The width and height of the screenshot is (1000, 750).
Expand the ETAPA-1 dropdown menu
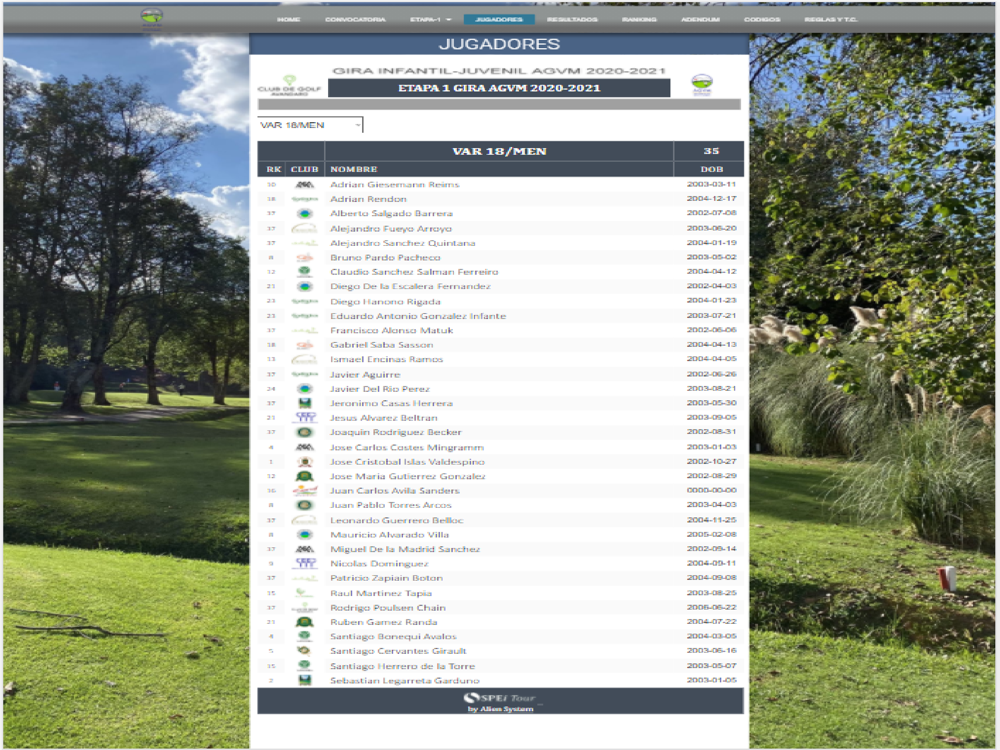[x=430, y=20]
